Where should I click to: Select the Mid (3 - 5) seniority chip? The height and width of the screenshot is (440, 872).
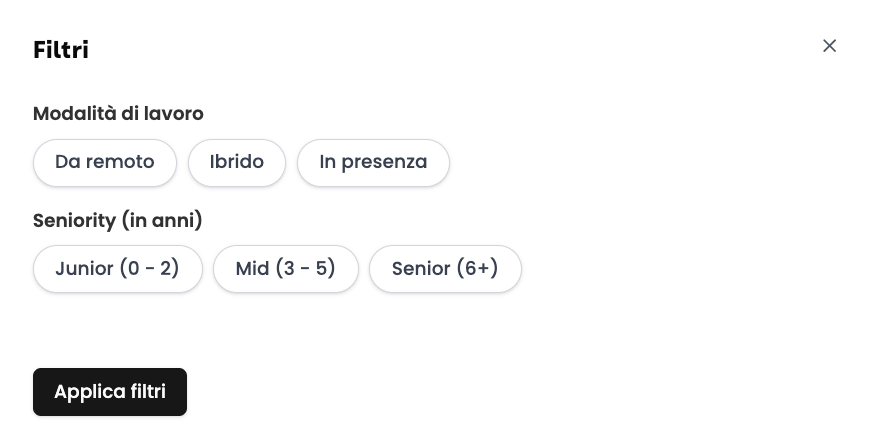(x=286, y=269)
